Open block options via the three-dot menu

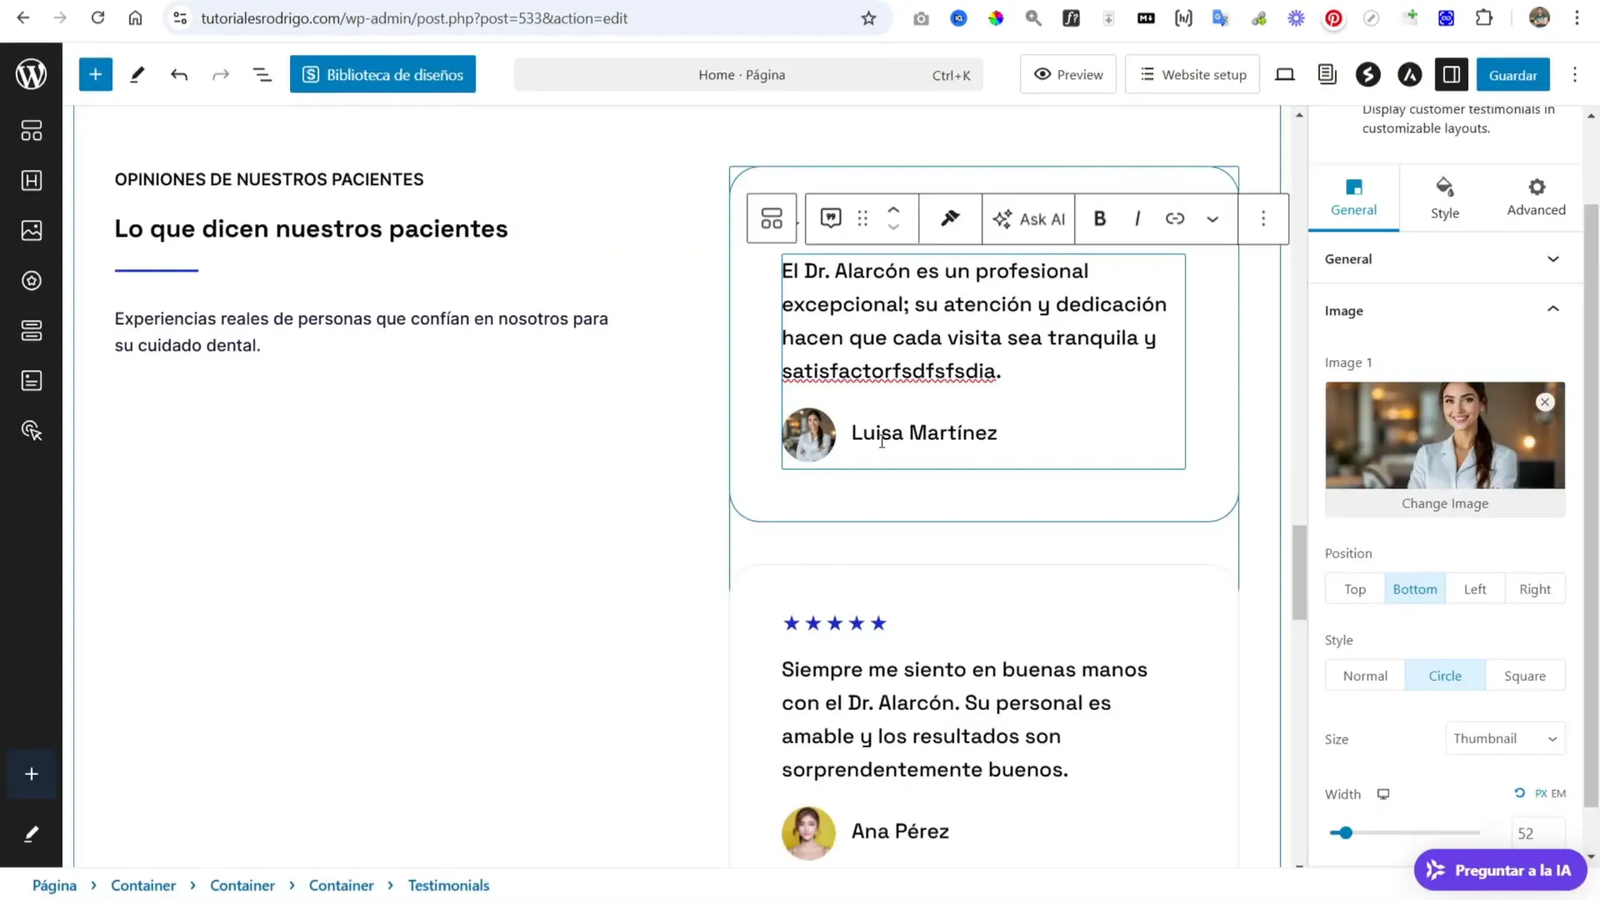tap(1263, 219)
